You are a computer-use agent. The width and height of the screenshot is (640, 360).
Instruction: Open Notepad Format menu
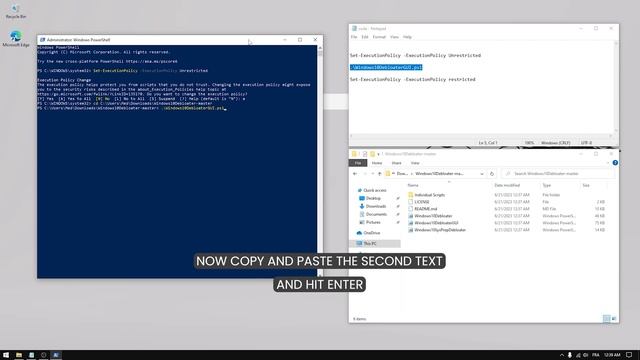pos(379,37)
